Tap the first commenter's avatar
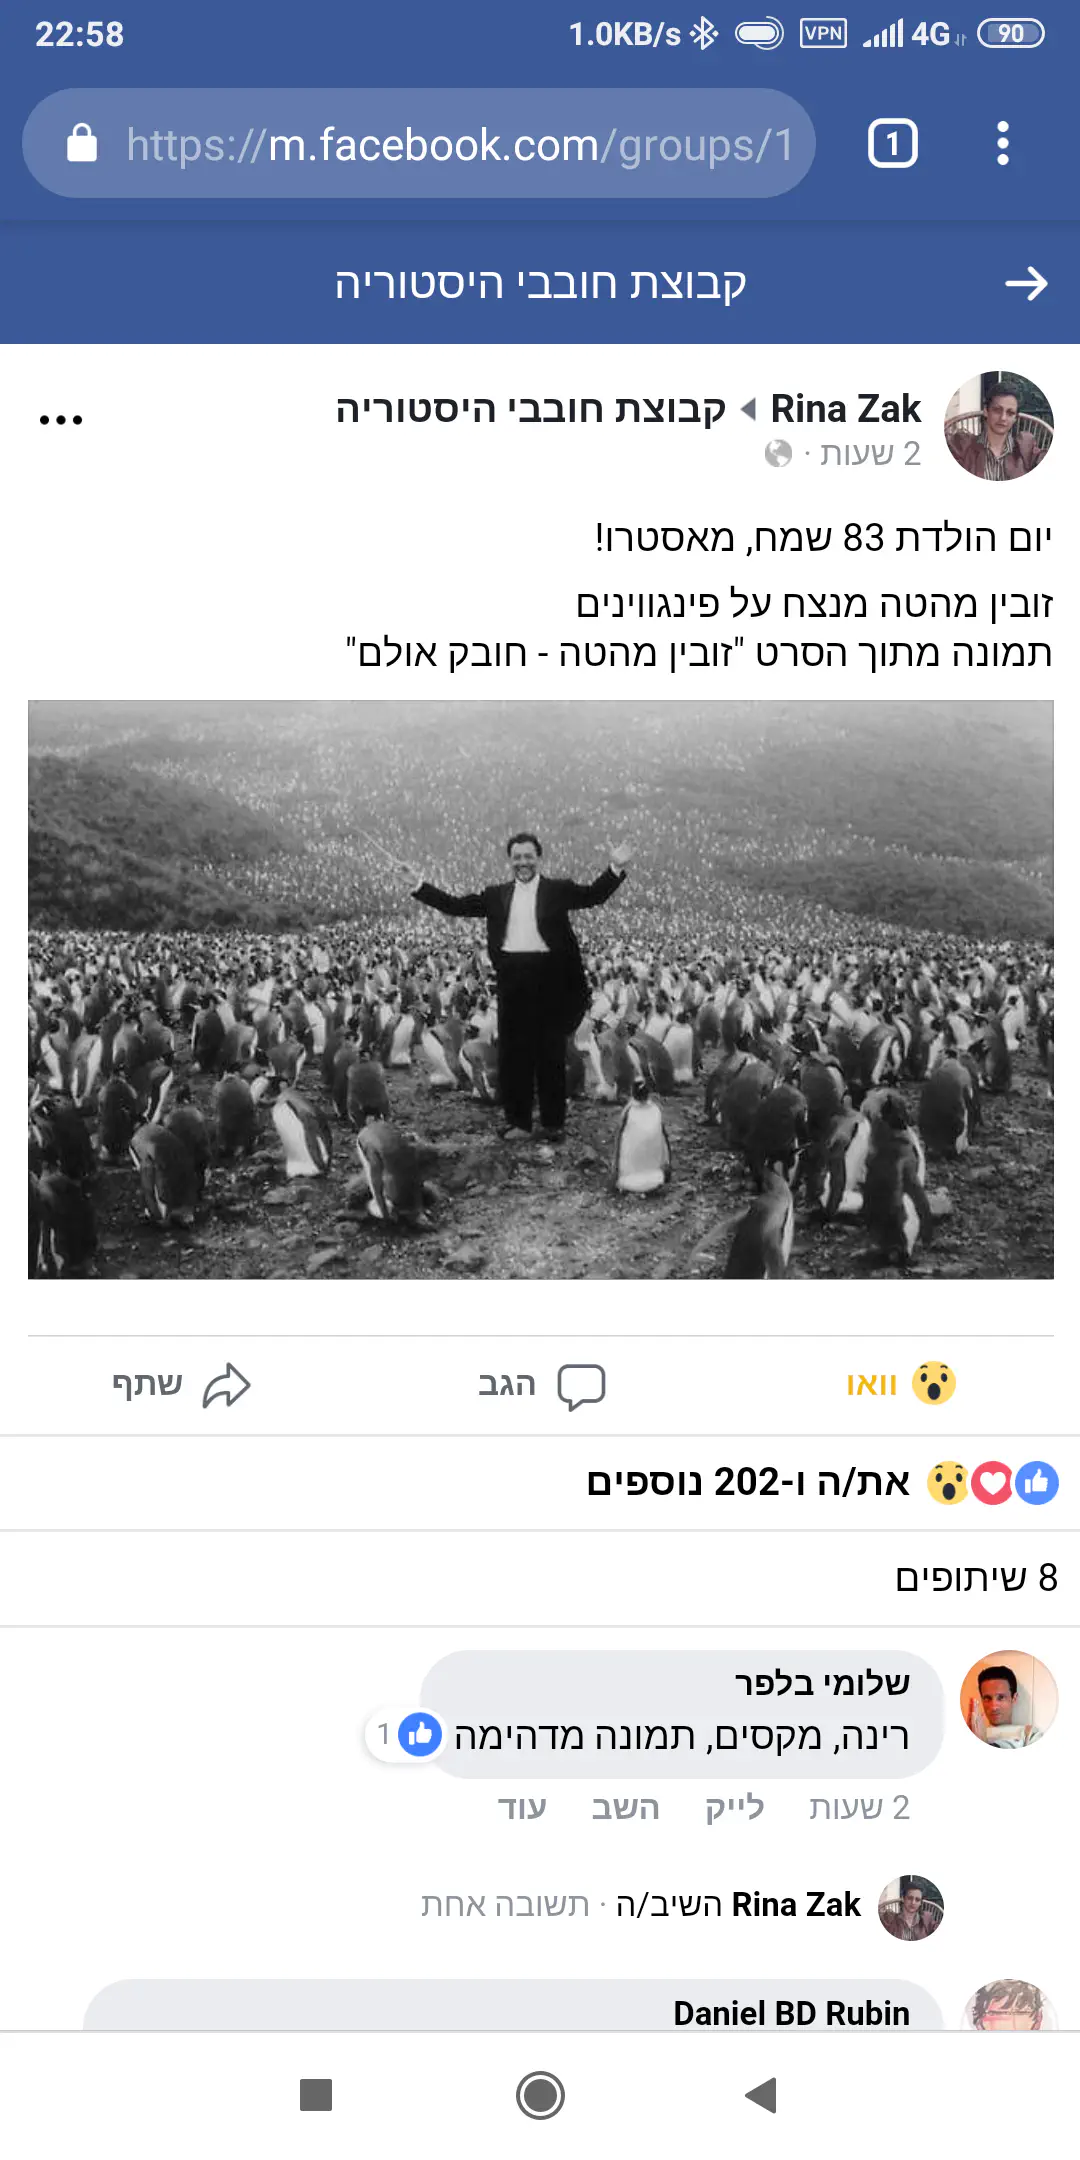 1008,1700
